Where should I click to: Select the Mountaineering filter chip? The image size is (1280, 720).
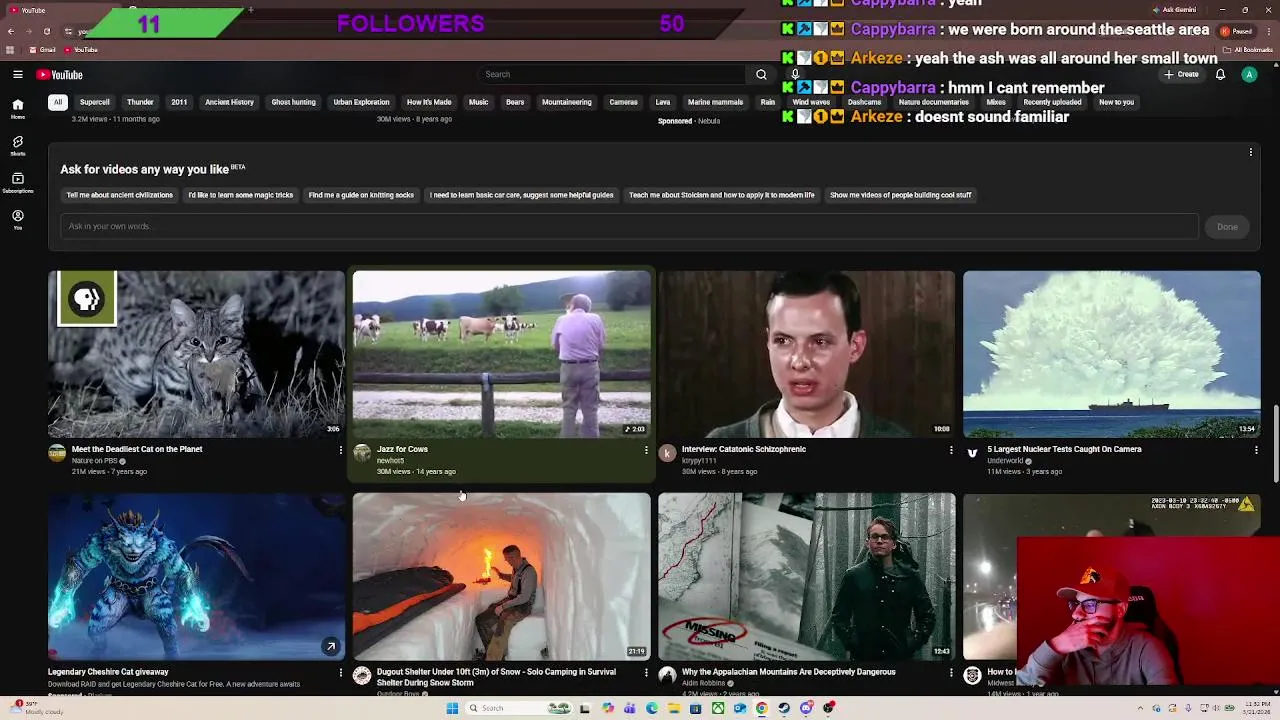(x=567, y=102)
